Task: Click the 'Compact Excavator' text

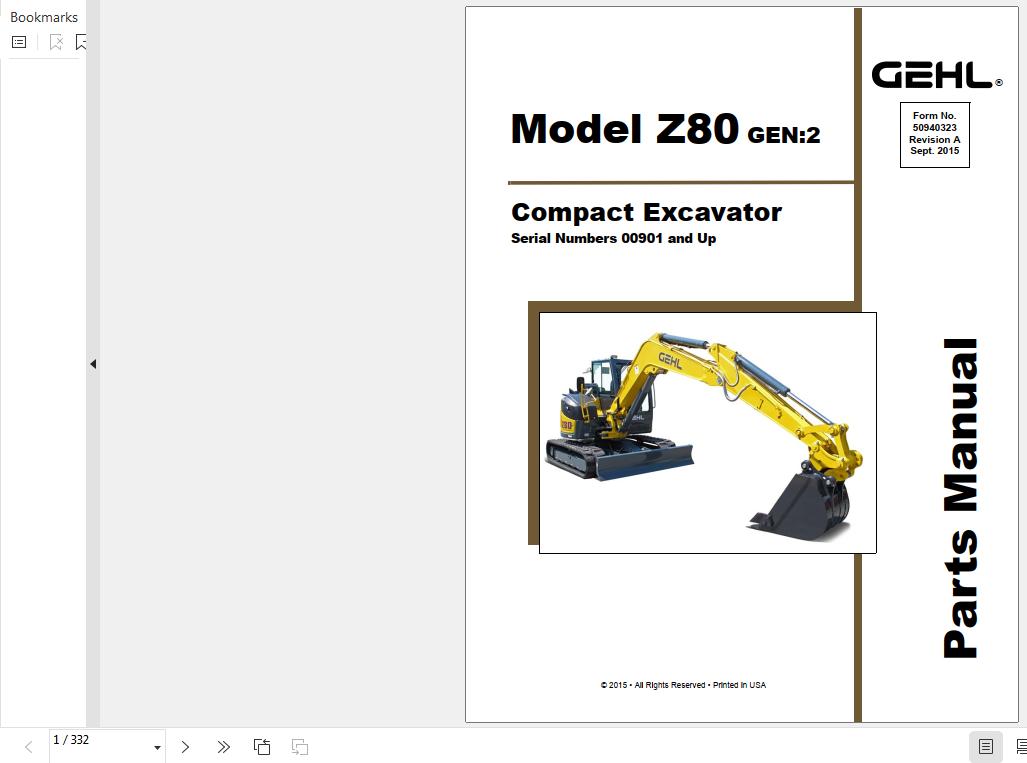Action: [x=646, y=212]
